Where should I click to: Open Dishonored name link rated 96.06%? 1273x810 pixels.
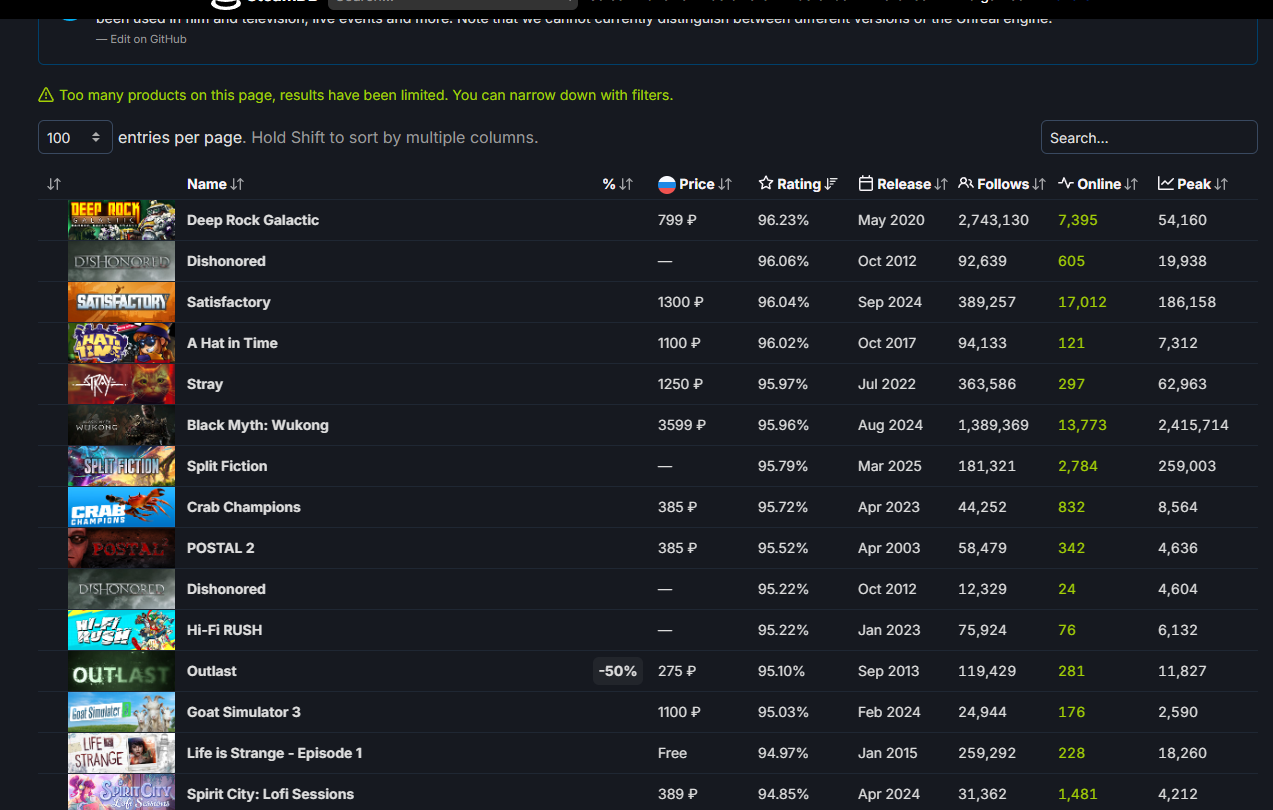pos(226,261)
